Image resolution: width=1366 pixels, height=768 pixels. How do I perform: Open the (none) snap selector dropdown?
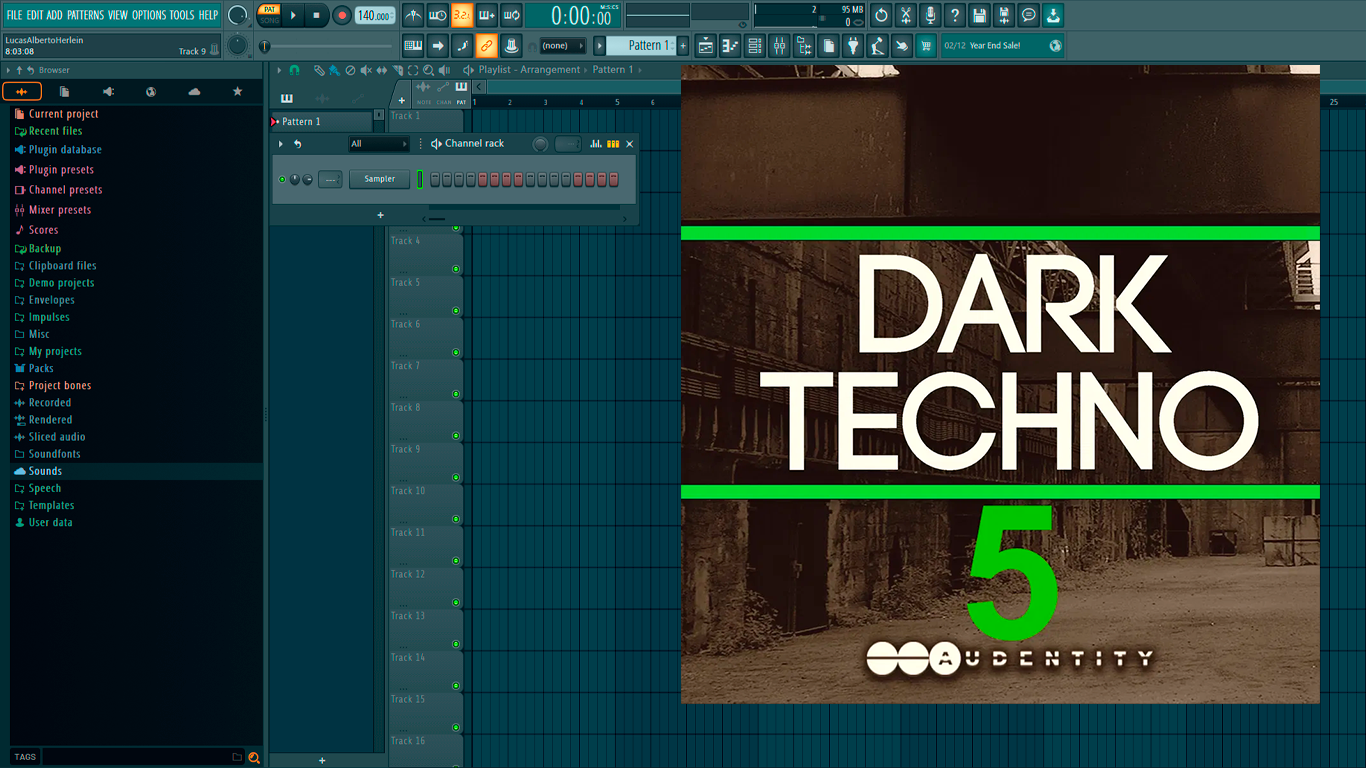point(562,45)
